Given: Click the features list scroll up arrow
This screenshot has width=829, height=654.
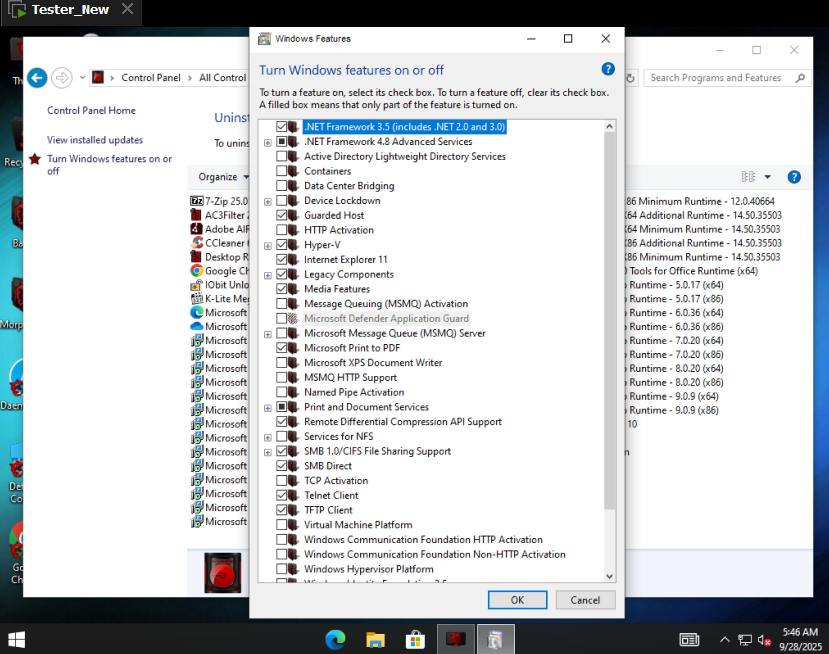Looking at the screenshot, I should coord(609,126).
